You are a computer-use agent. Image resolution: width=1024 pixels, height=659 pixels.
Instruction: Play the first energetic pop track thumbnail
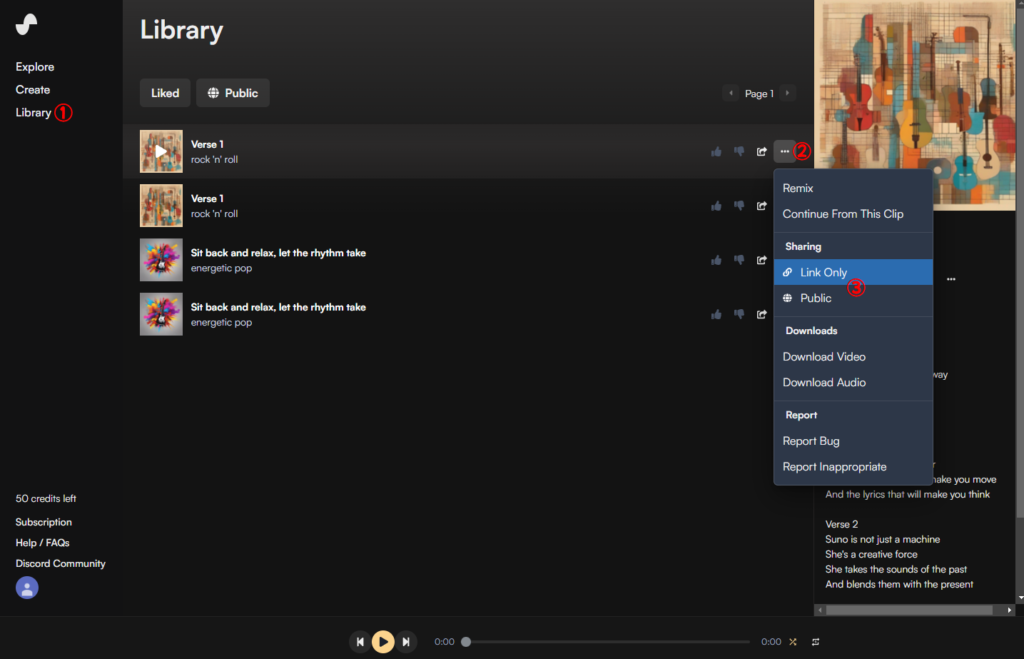(x=161, y=260)
